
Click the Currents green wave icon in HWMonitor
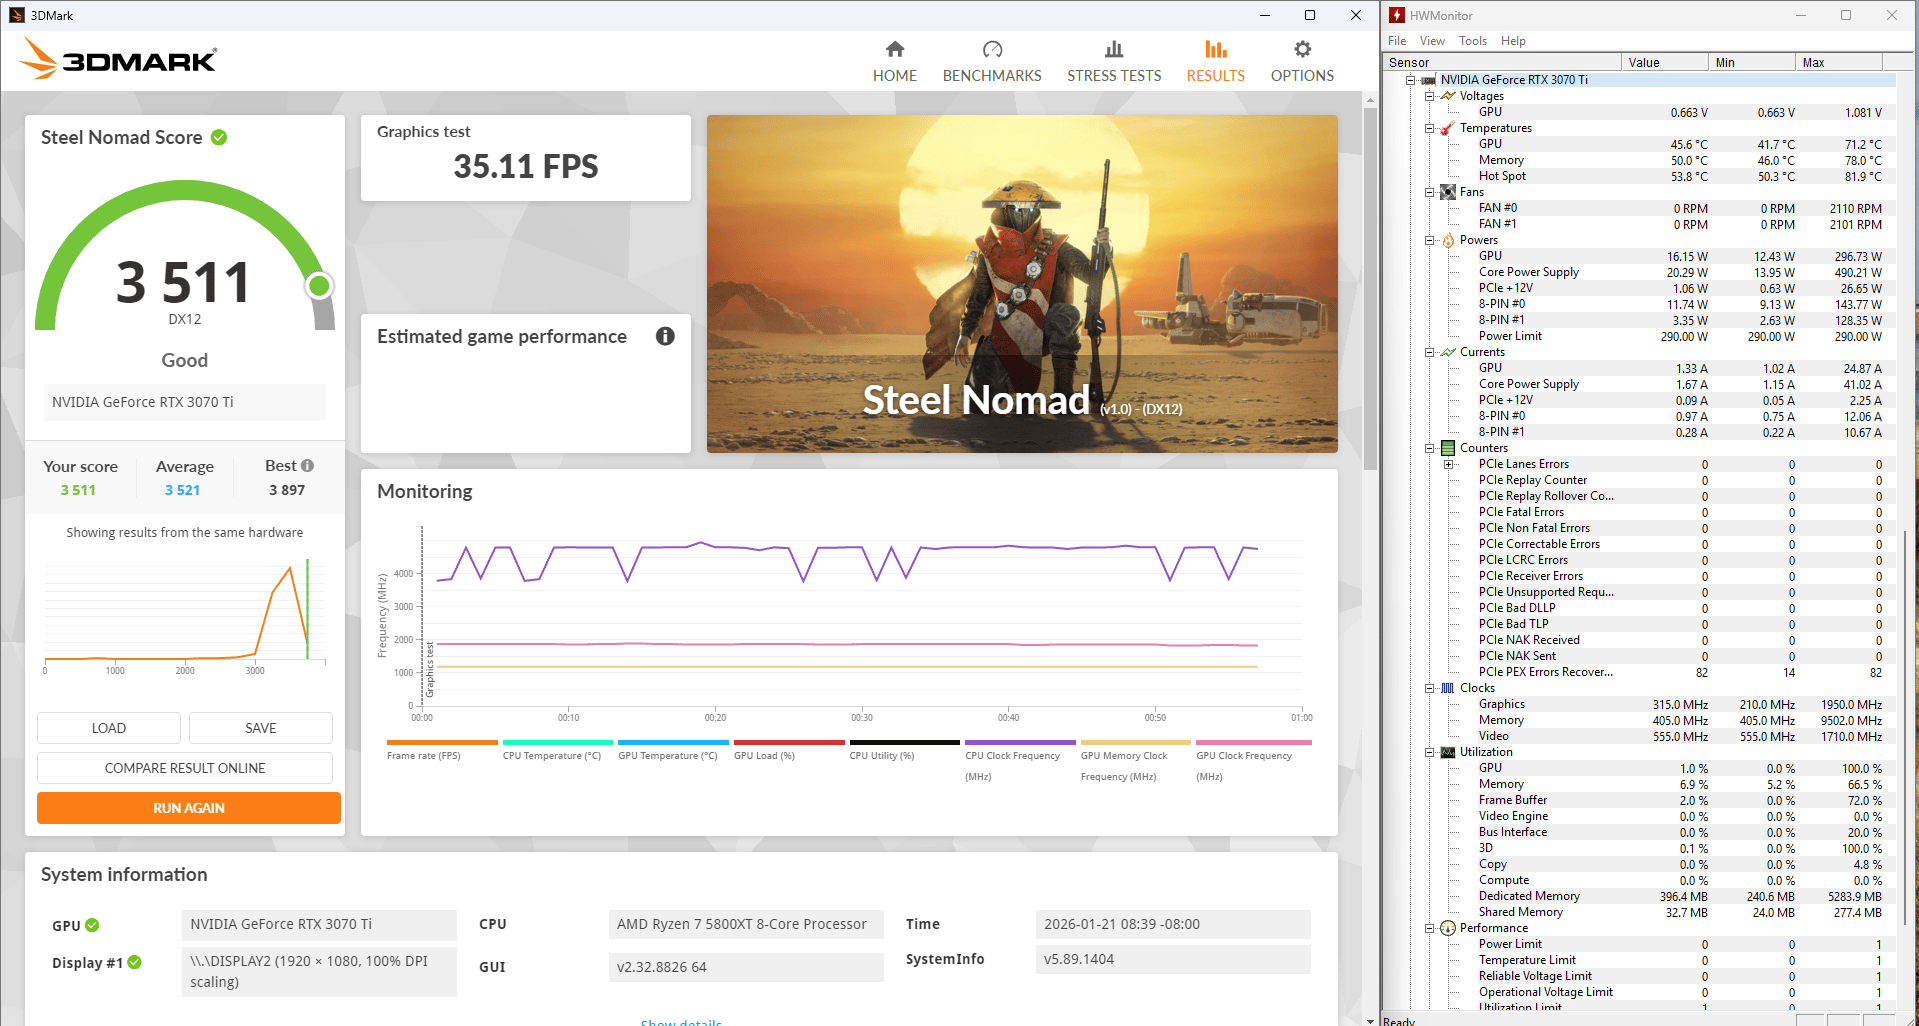click(1447, 352)
